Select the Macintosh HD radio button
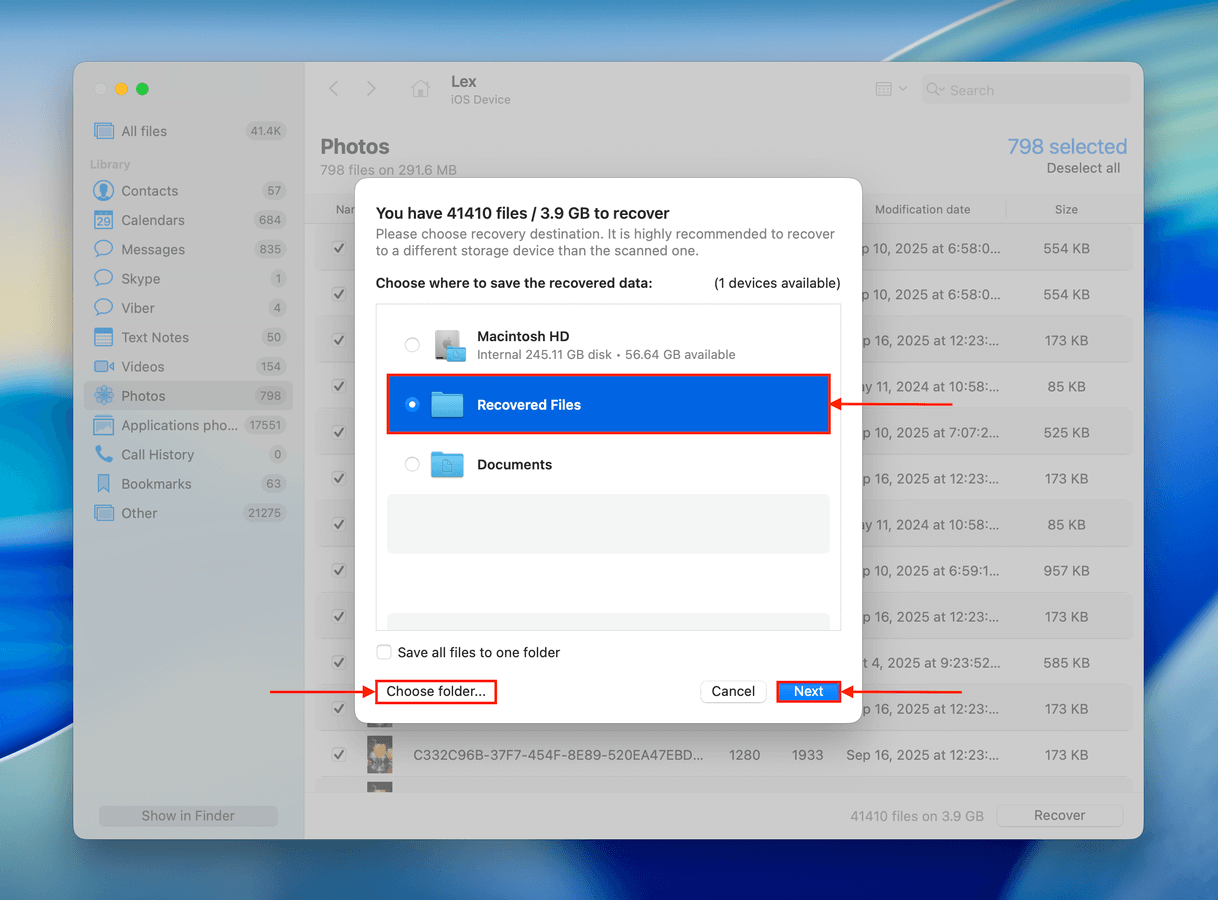 tap(412, 345)
